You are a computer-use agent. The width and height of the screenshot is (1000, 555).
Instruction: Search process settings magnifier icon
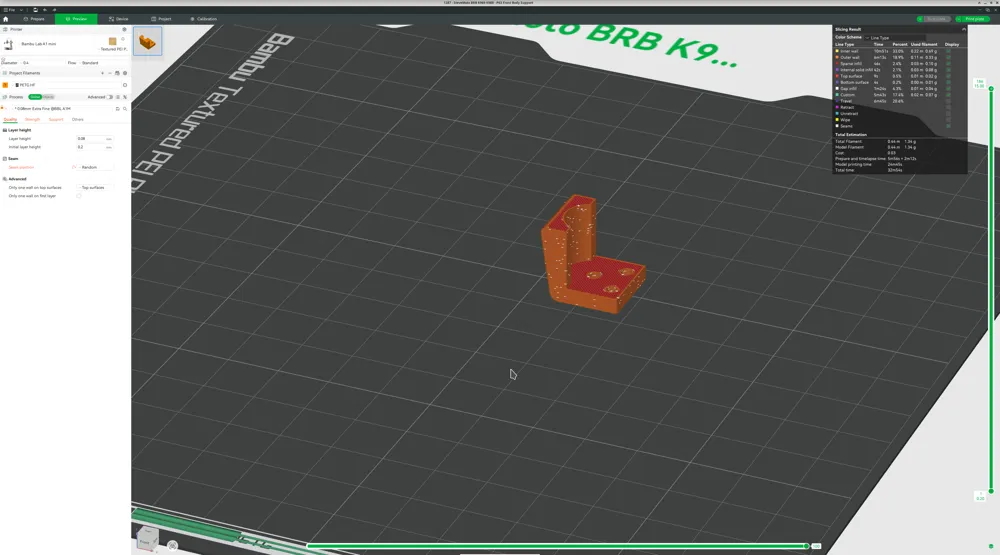pyautogui.click(x=125, y=108)
